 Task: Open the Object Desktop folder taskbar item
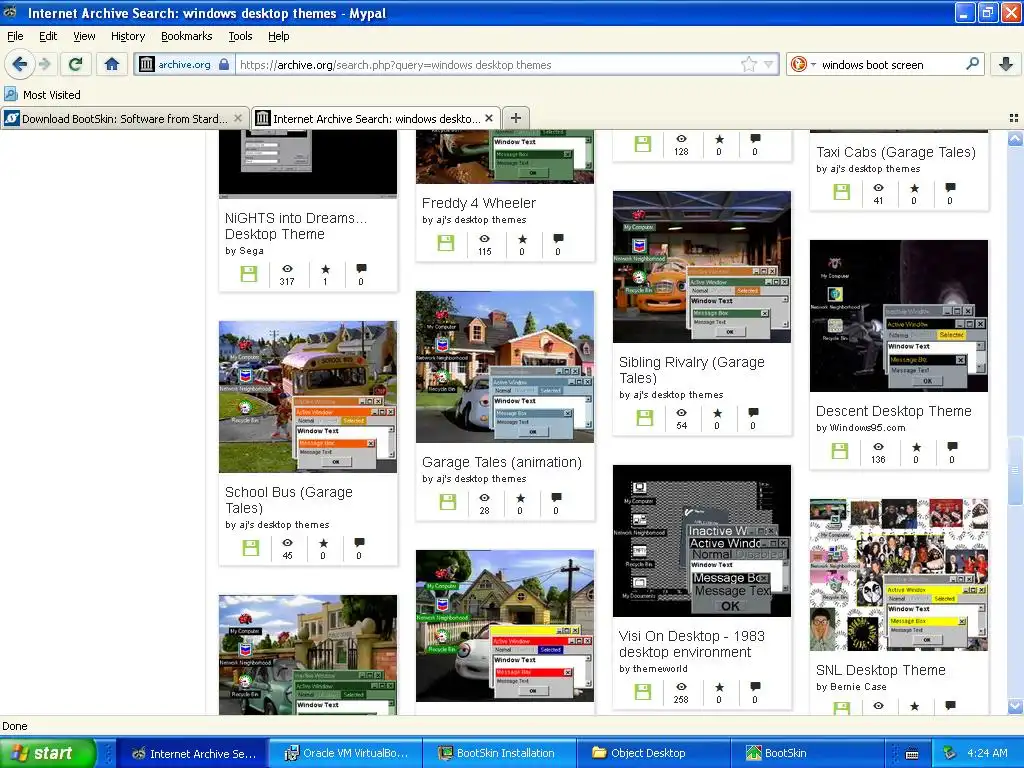pyautogui.click(x=652, y=753)
